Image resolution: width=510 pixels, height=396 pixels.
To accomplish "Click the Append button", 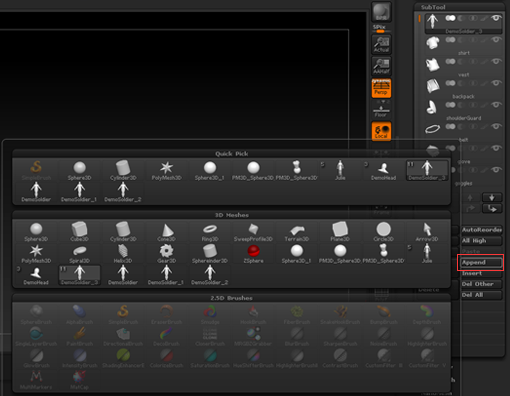I will point(481,262).
